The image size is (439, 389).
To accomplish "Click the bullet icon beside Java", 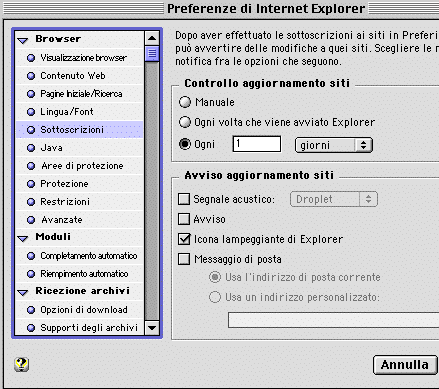I will tap(31, 148).
